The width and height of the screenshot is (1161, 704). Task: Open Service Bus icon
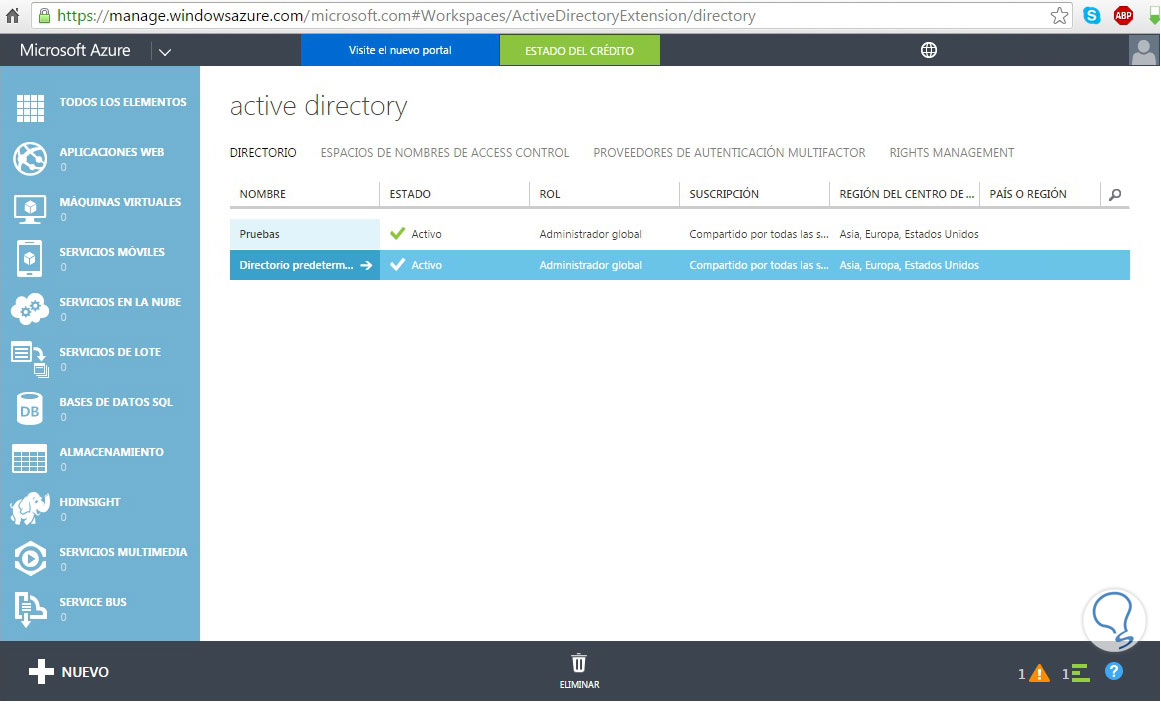pyautogui.click(x=30, y=609)
